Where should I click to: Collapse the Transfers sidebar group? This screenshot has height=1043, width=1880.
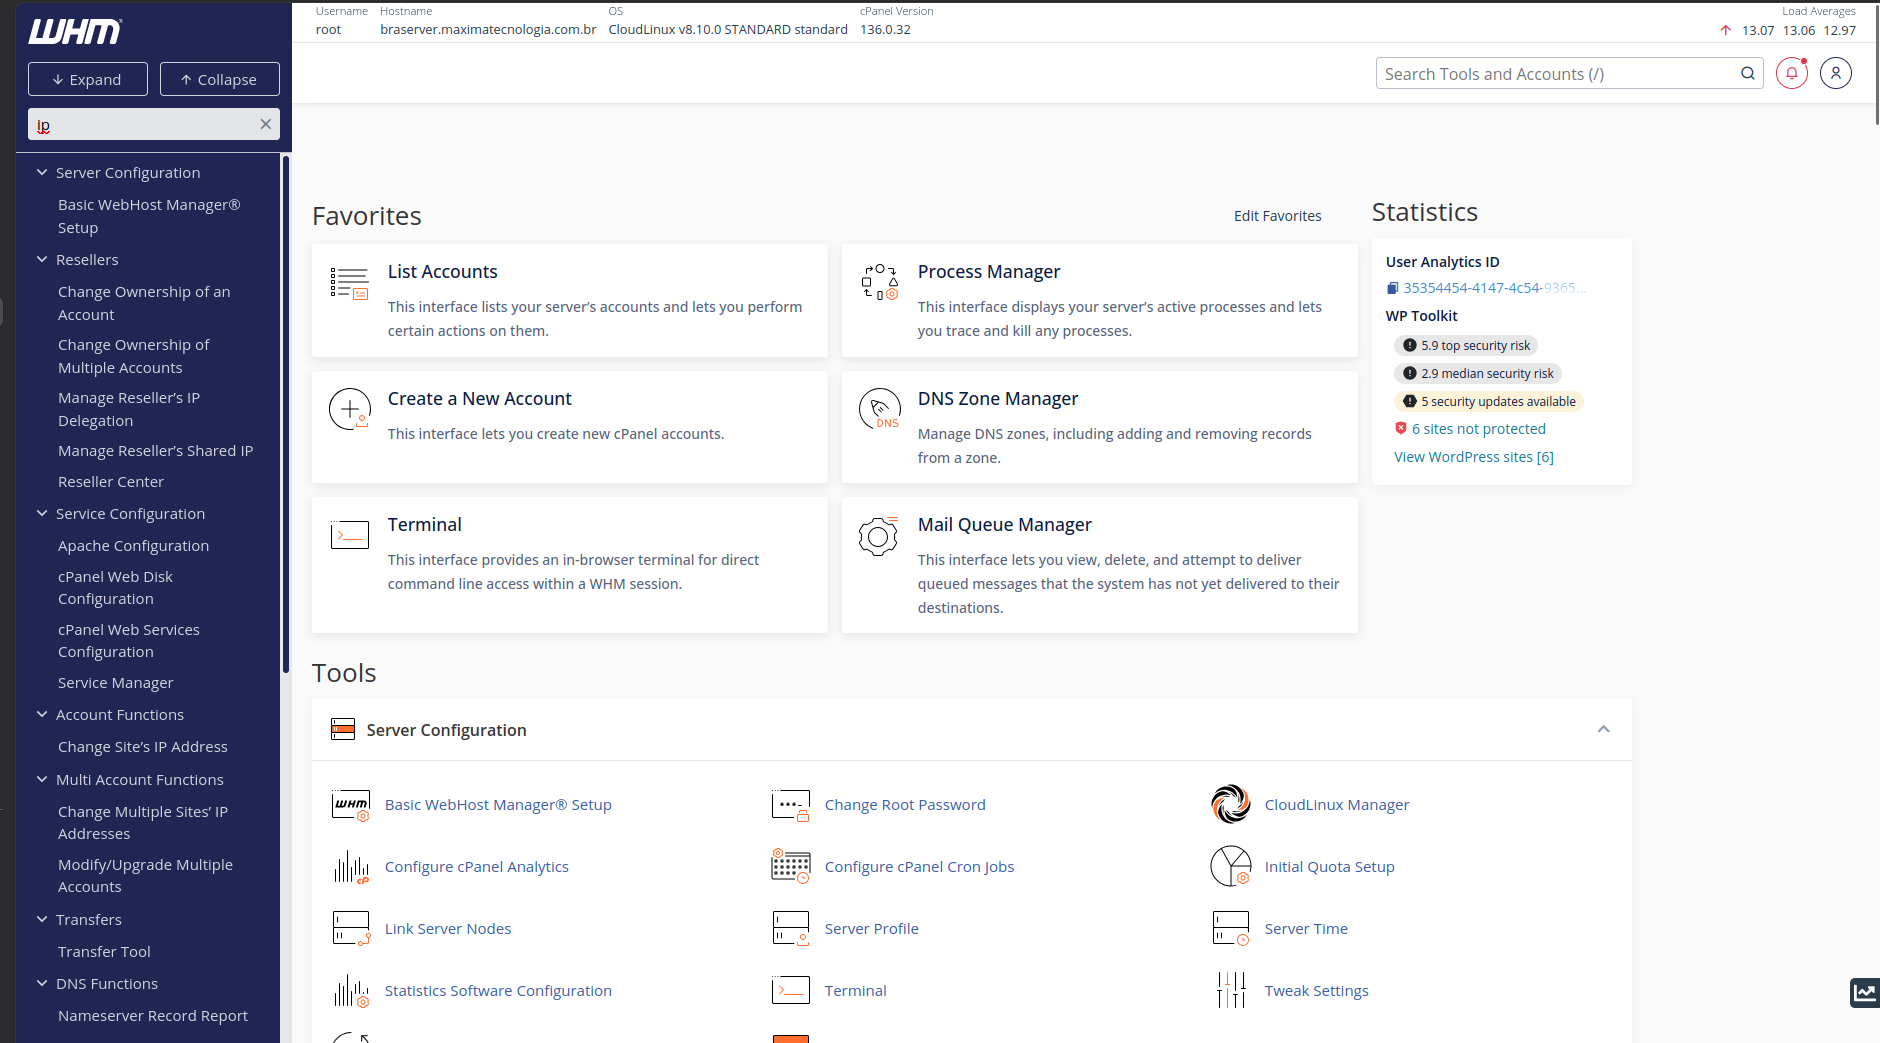pyautogui.click(x=42, y=919)
